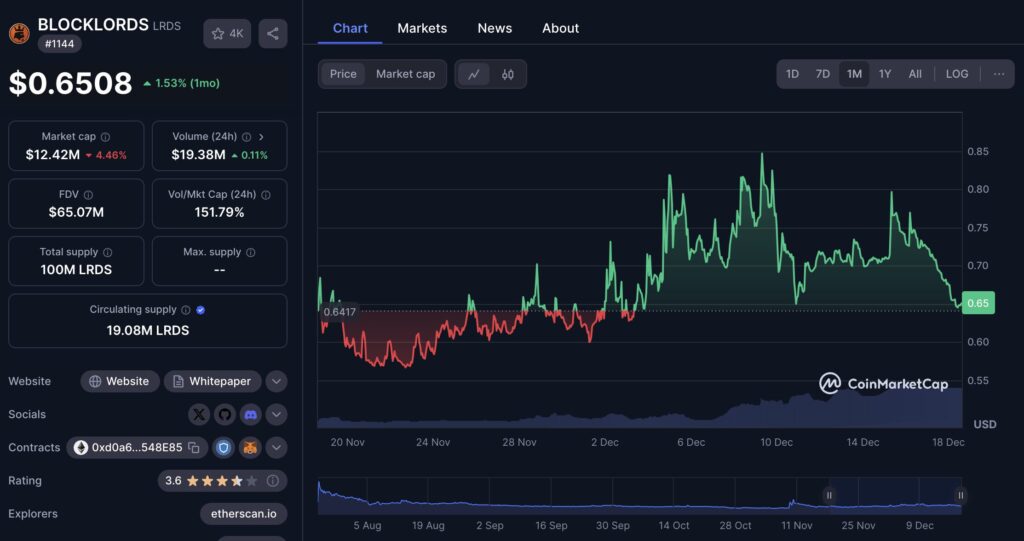Open the GitHub social icon
1024x541 pixels.
225,414
